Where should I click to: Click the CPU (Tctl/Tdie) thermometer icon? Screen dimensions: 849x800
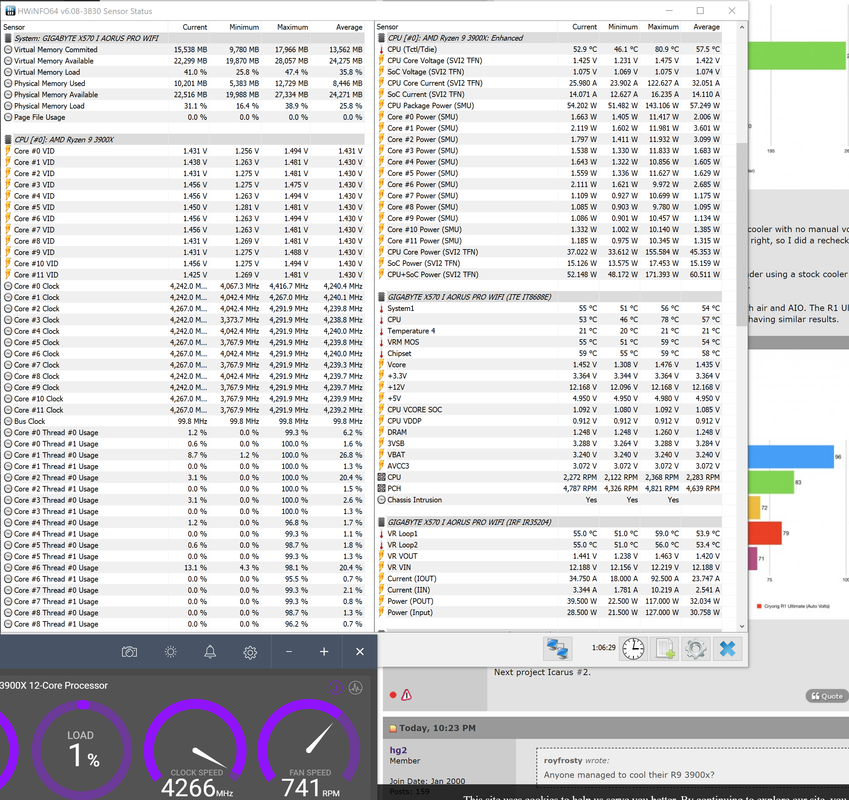[x=381, y=49]
